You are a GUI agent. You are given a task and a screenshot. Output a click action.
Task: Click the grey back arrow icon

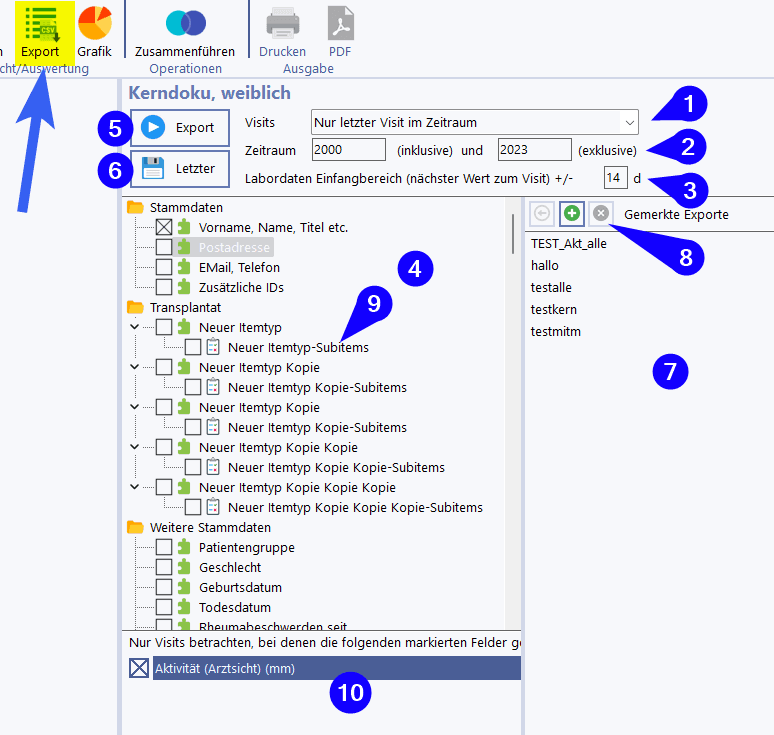click(542, 214)
